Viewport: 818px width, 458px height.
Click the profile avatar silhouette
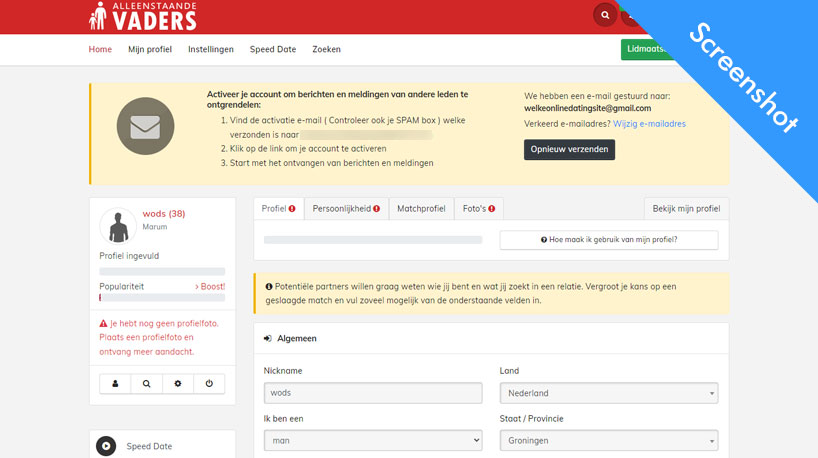(118, 226)
